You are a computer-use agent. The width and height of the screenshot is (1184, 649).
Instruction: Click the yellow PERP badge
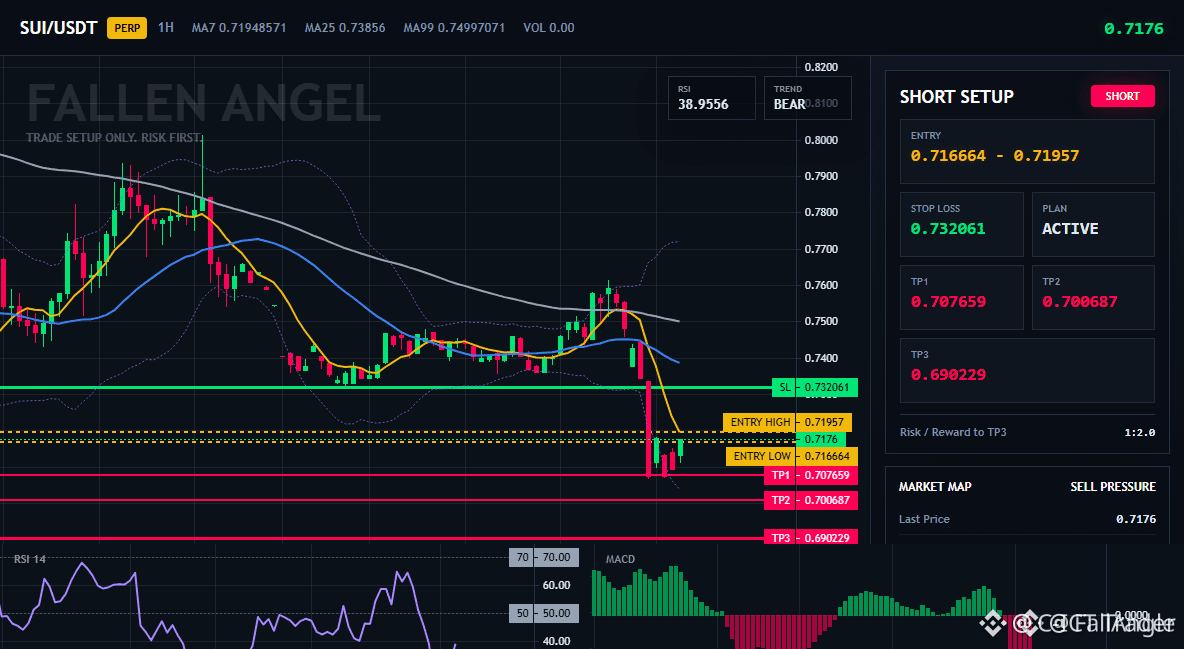(127, 28)
